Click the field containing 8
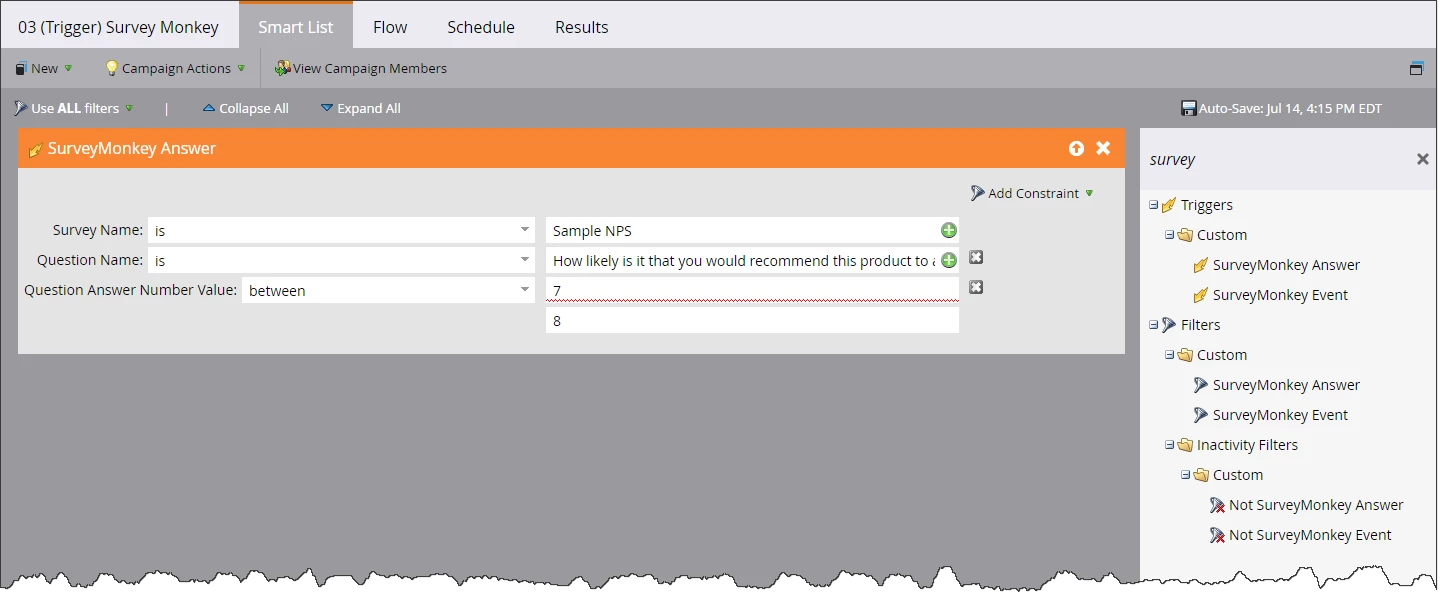 [752, 320]
